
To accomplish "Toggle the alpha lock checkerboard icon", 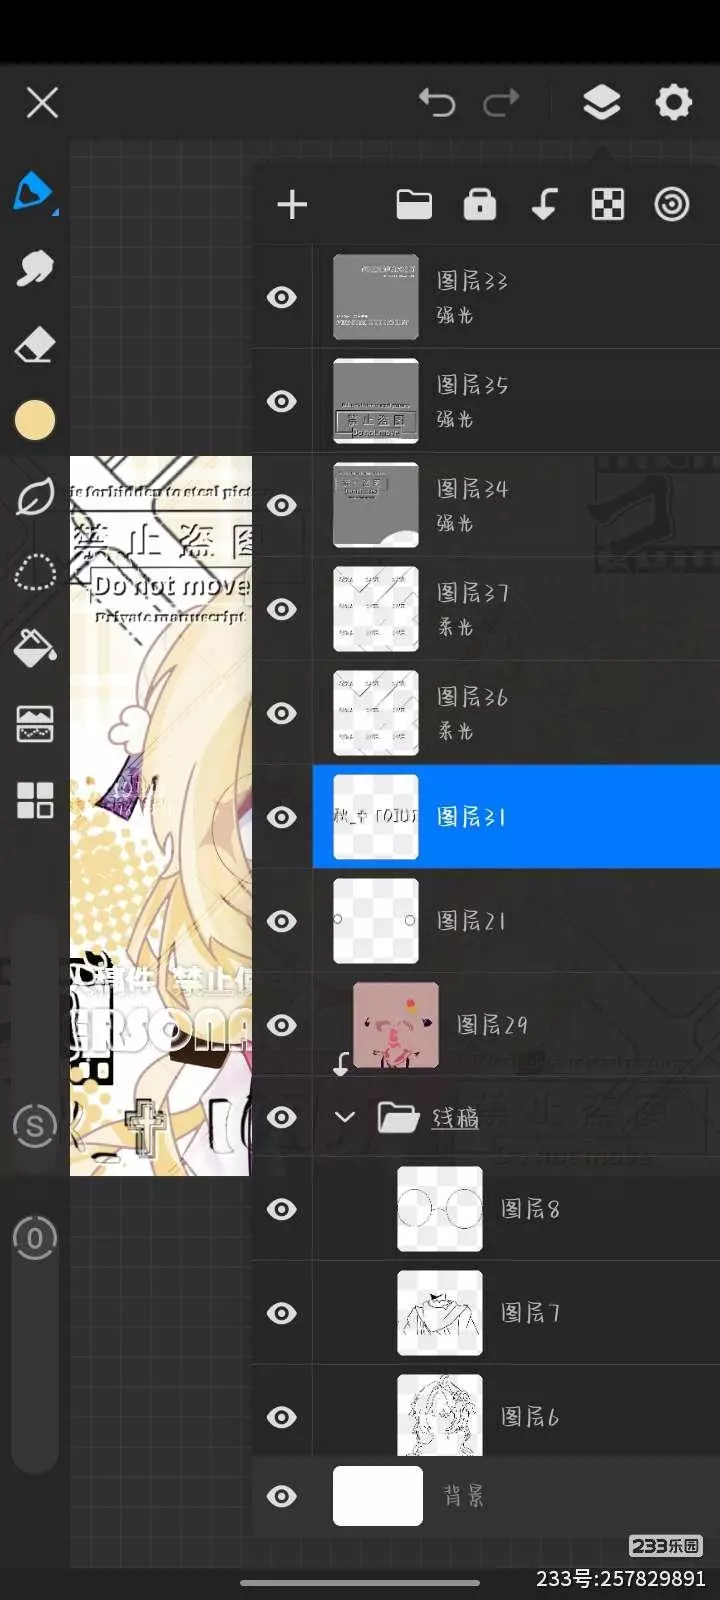I will pos(608,204).
